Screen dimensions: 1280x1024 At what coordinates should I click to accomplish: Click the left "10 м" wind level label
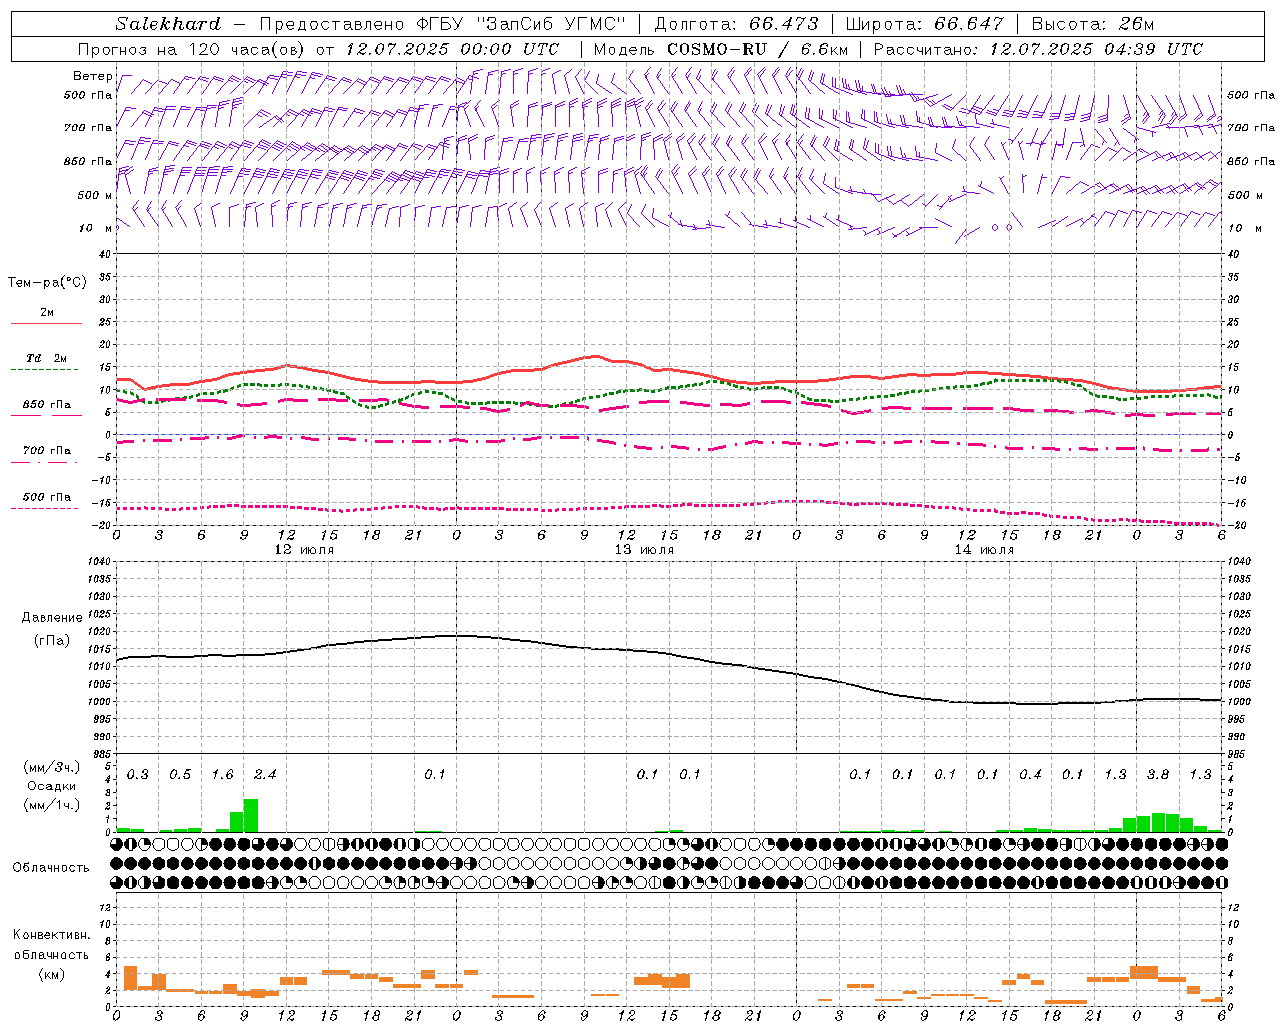tap(95, 228)
